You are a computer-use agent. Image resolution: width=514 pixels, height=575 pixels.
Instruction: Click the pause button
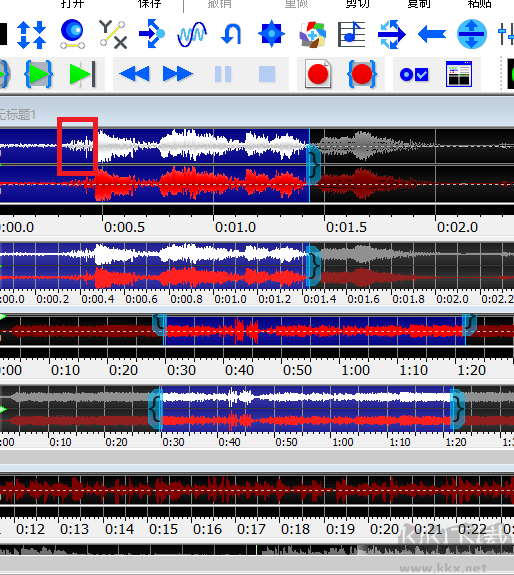click(x=223, y=74)
